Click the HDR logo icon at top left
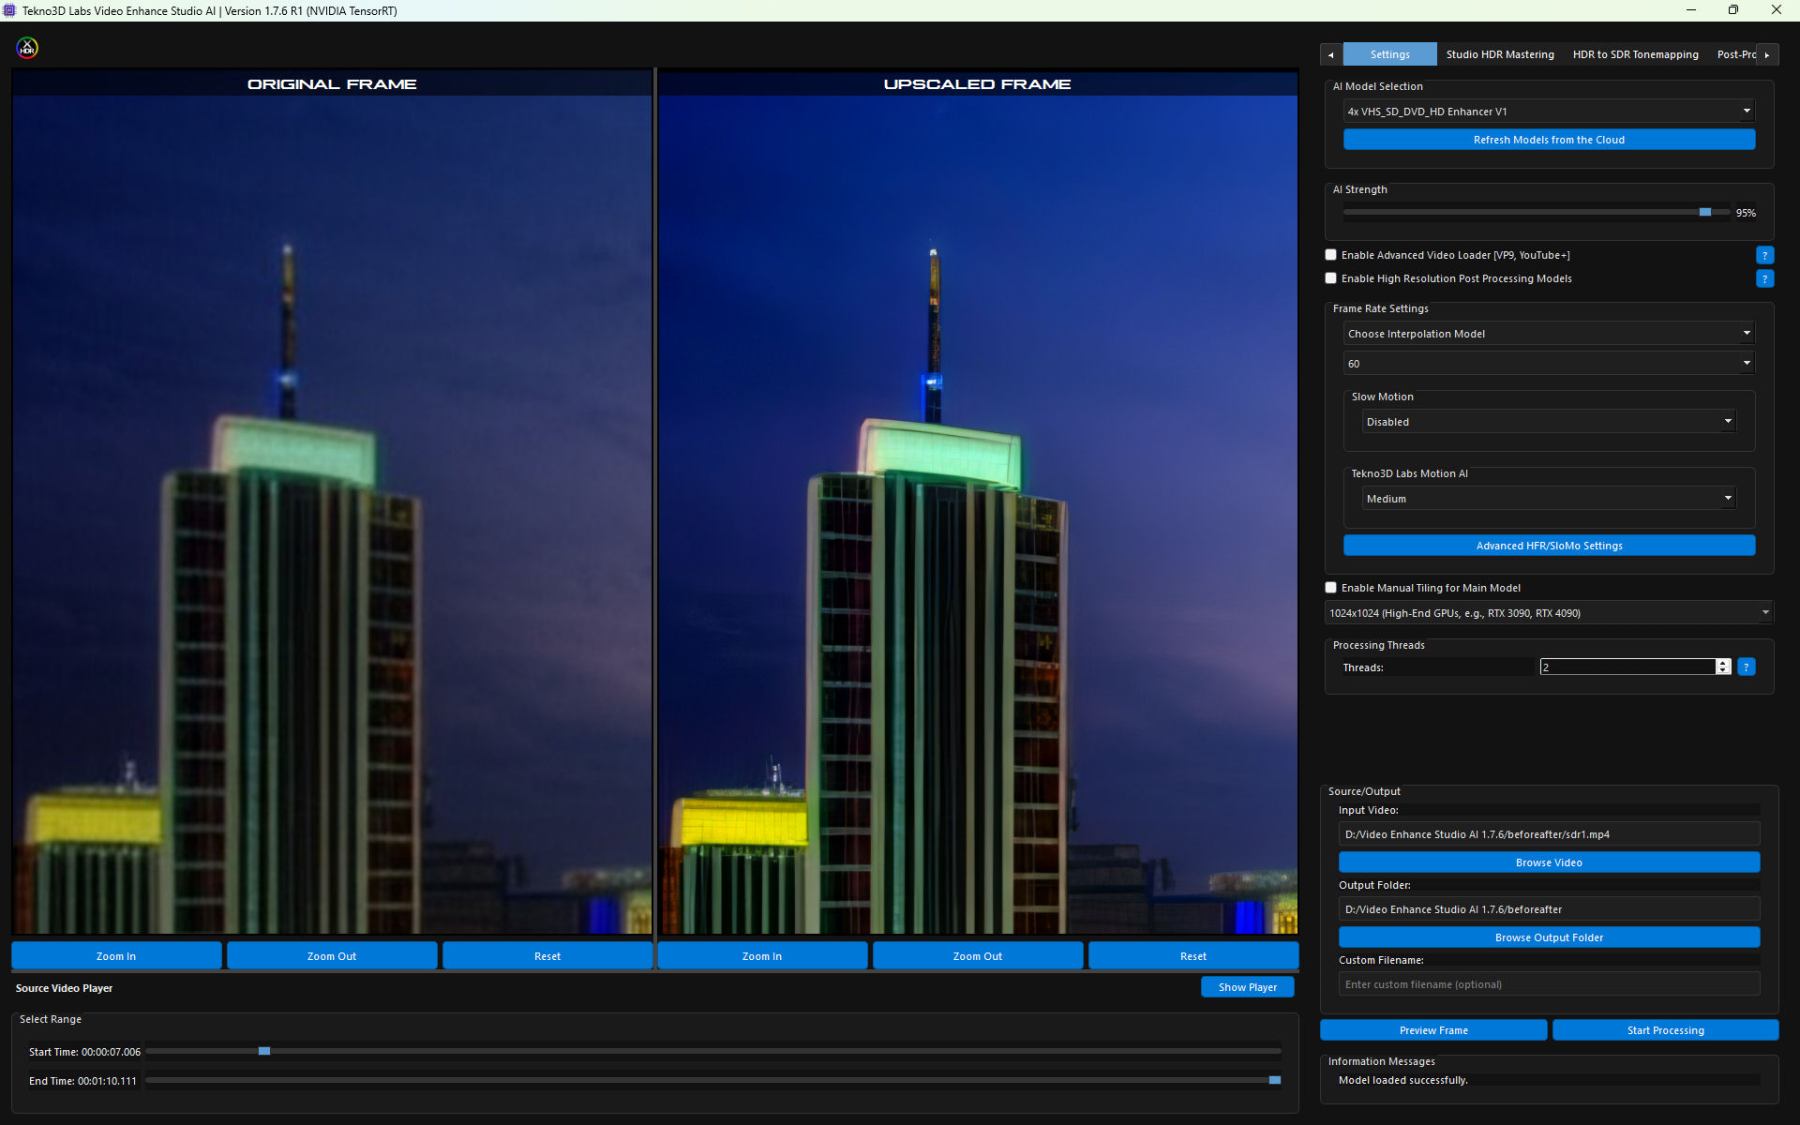 tap(27, 48)
